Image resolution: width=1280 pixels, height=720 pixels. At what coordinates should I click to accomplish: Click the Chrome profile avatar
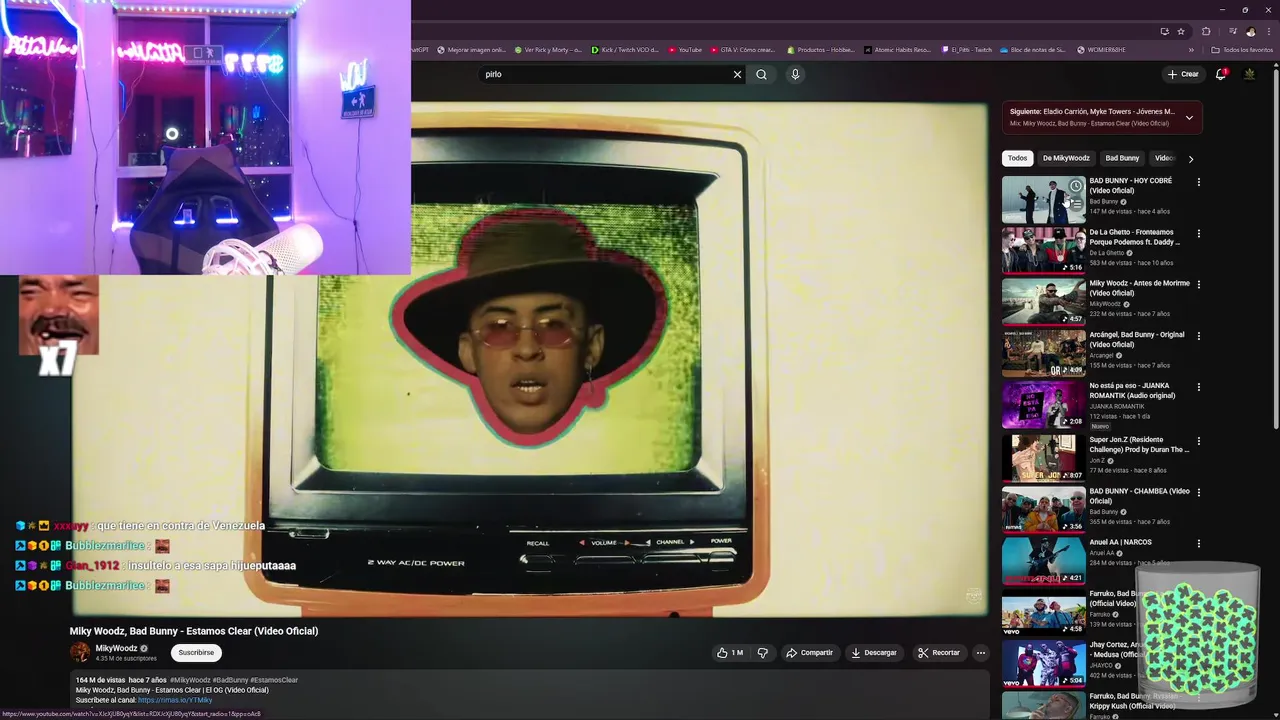(1250, 31)
